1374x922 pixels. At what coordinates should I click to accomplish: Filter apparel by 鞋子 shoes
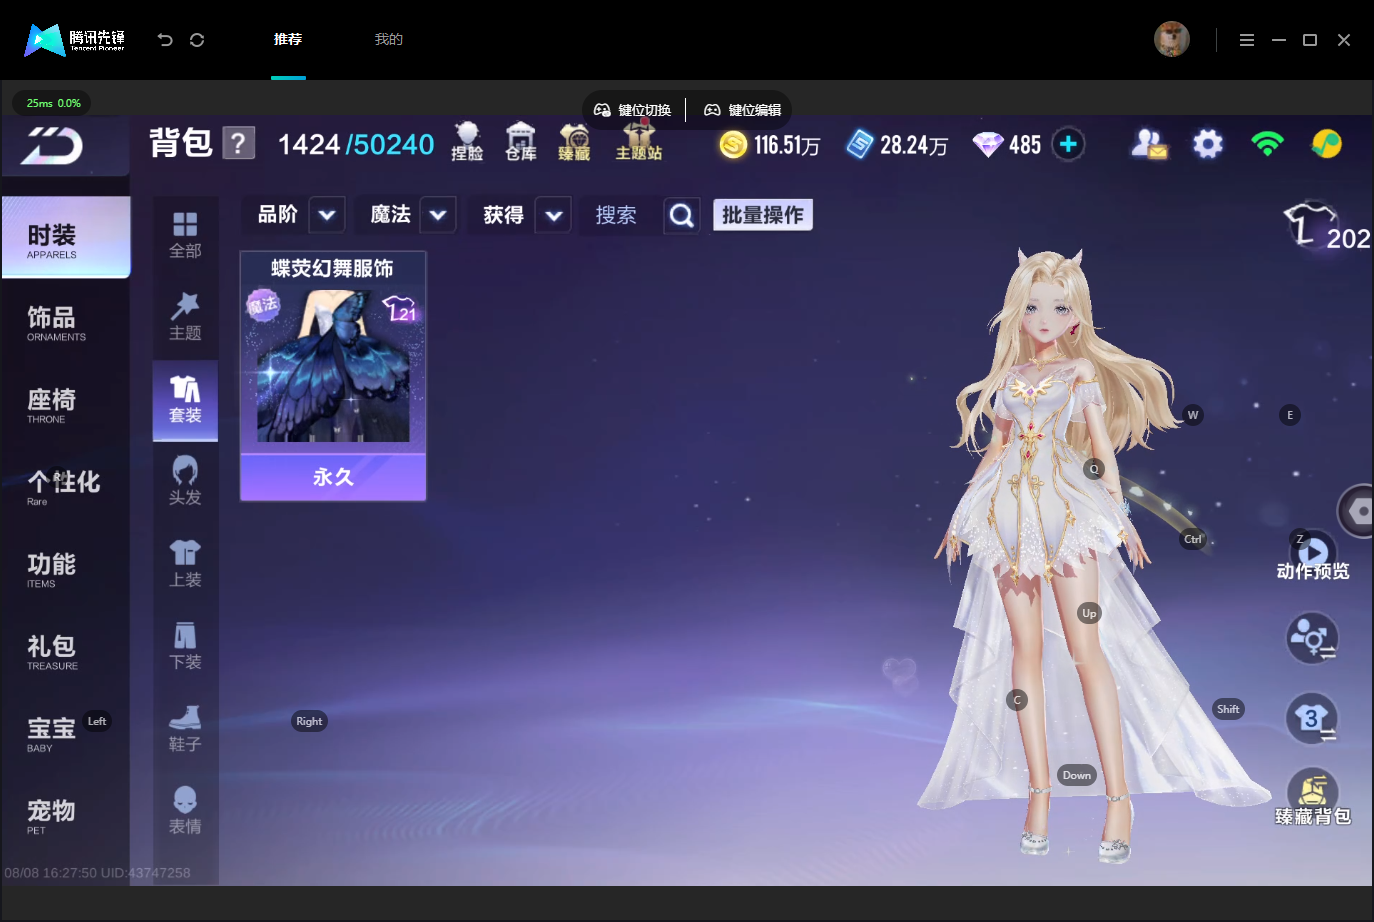click(185, 729)
